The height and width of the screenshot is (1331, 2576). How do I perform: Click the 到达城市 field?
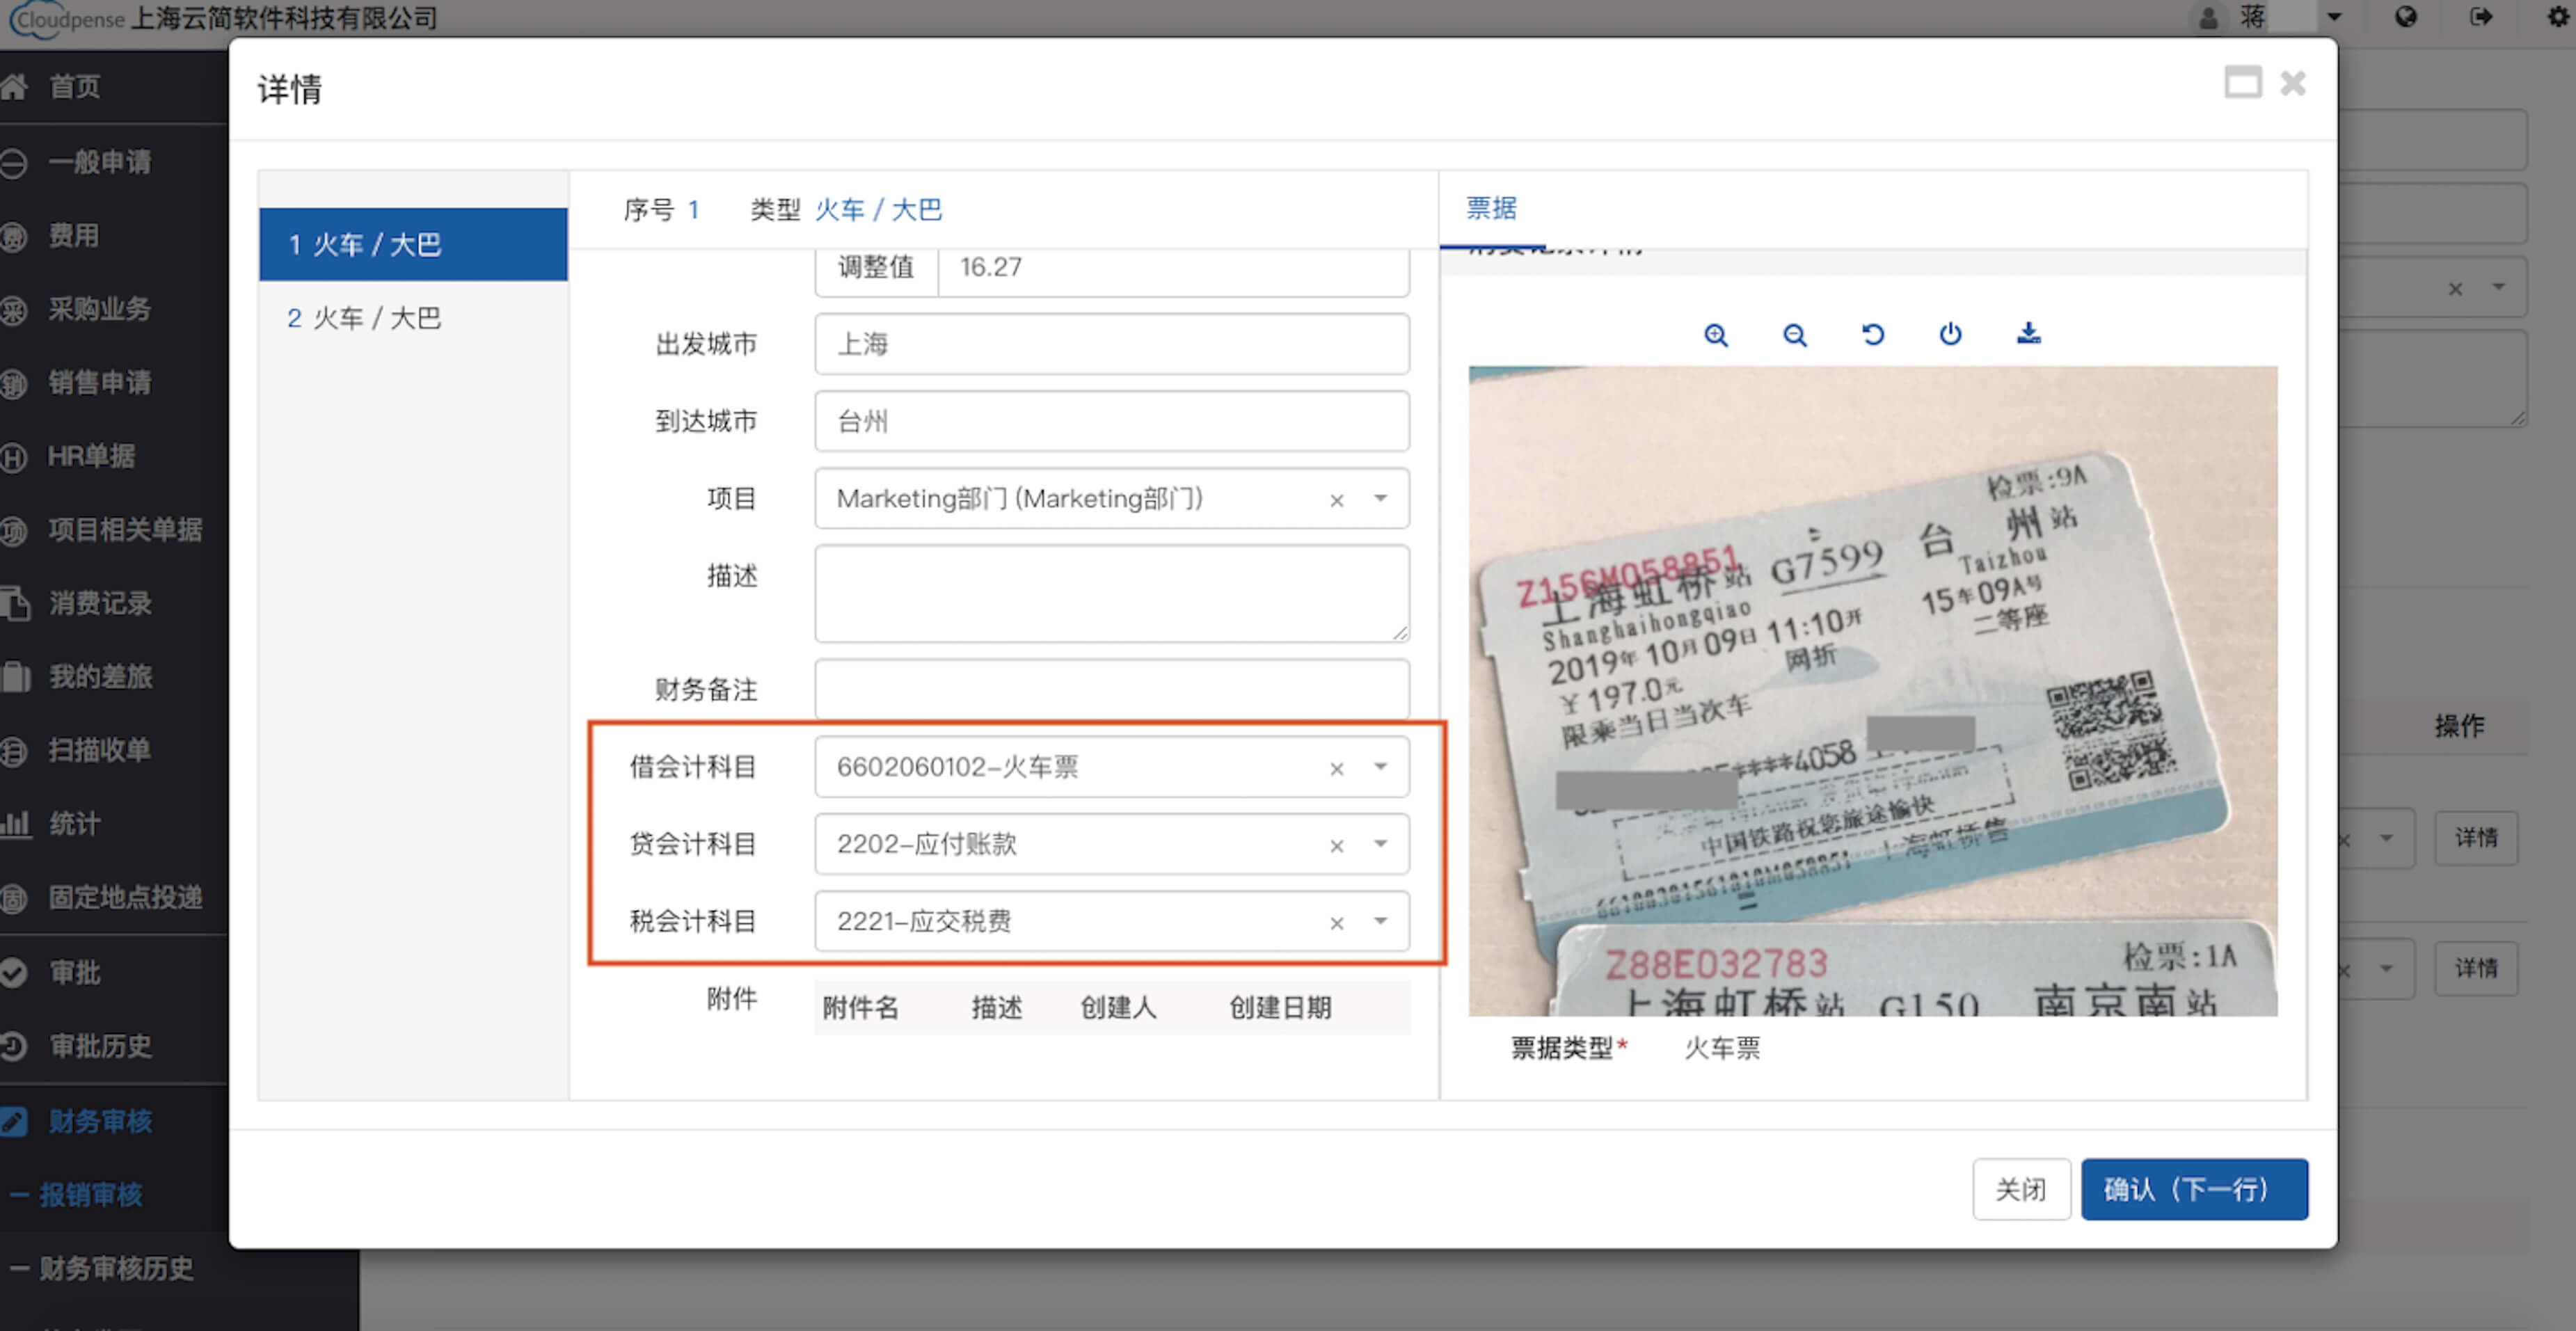tap(1112, 421)
